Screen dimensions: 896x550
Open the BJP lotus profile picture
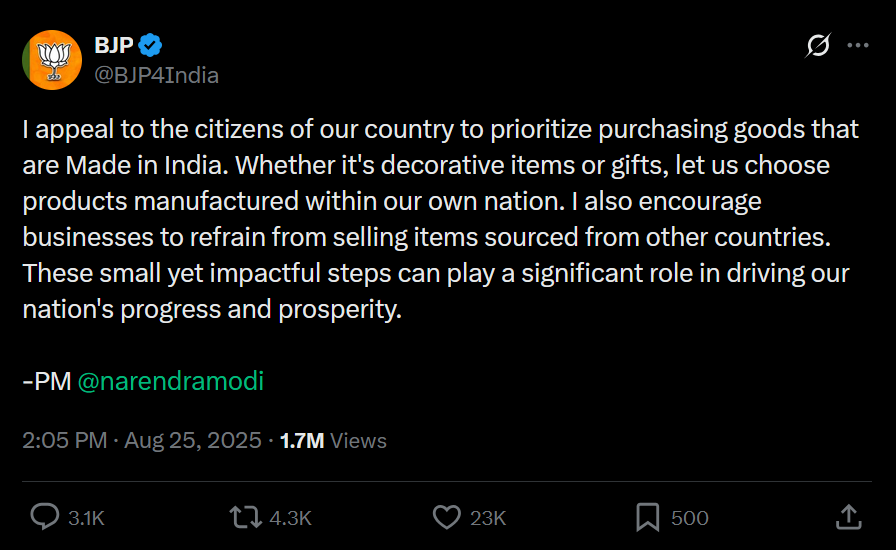[x=52, y=60]
